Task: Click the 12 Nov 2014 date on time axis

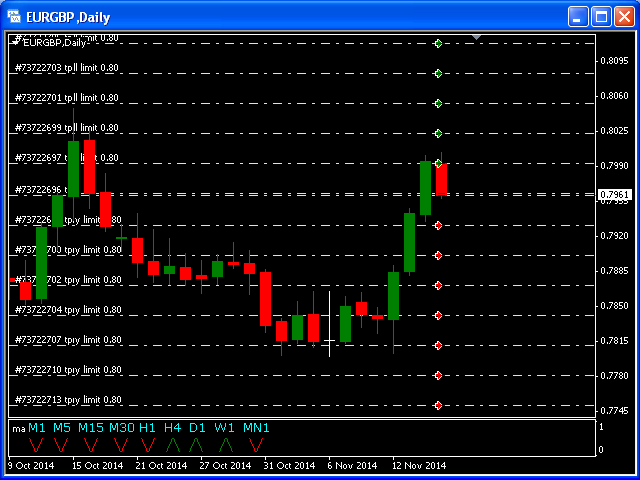Action: (x=417, y=465)
